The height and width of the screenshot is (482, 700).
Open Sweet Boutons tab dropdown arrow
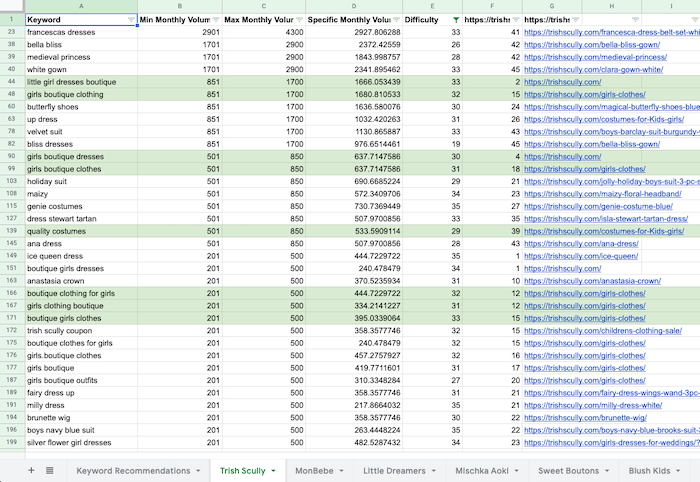(607, 471)
